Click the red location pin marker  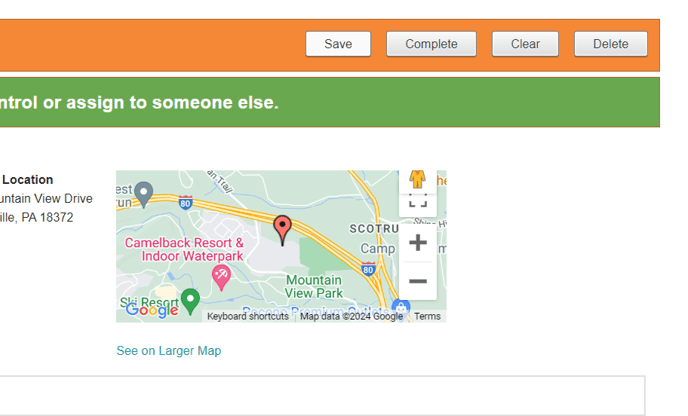pos(283,229)
